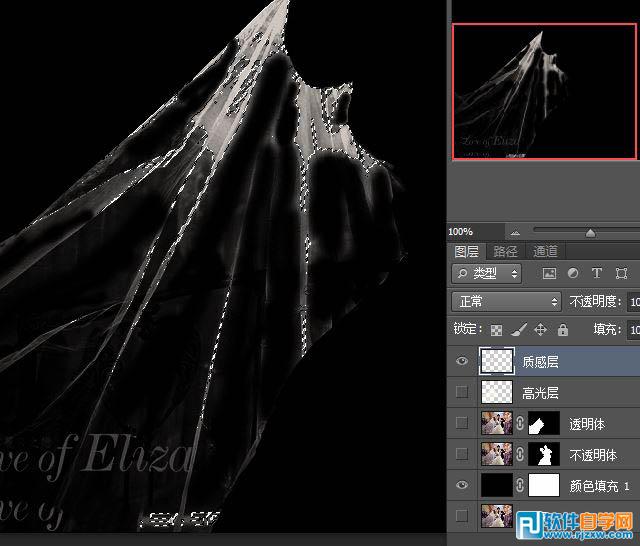Image resolution: width=640 pixels, height=546 pixels.
Task: Show the bottom background image layer
Action: [462, 516]
